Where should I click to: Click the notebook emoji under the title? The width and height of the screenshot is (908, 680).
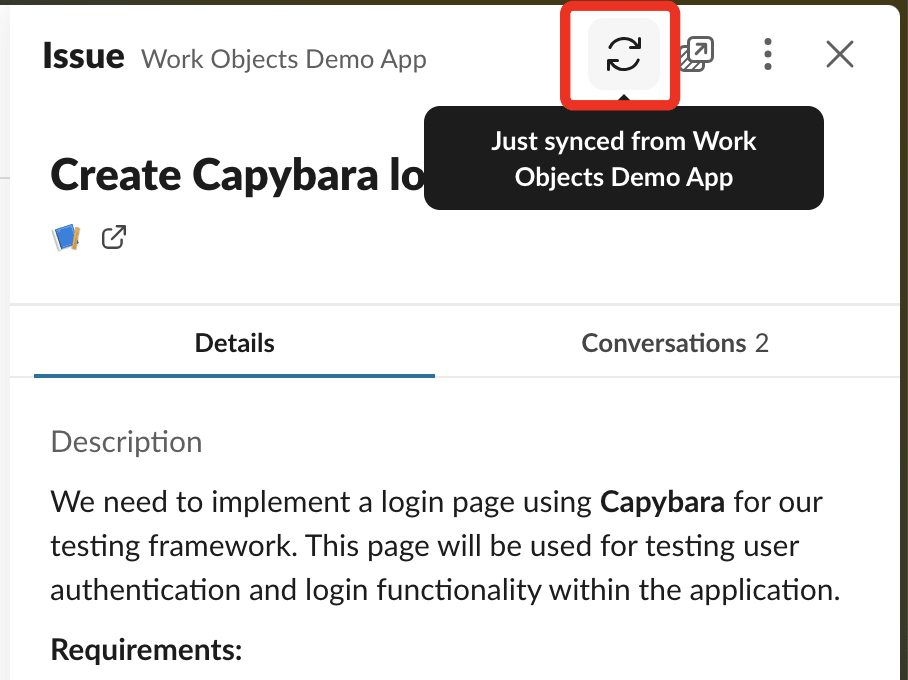tap(64, 236)
